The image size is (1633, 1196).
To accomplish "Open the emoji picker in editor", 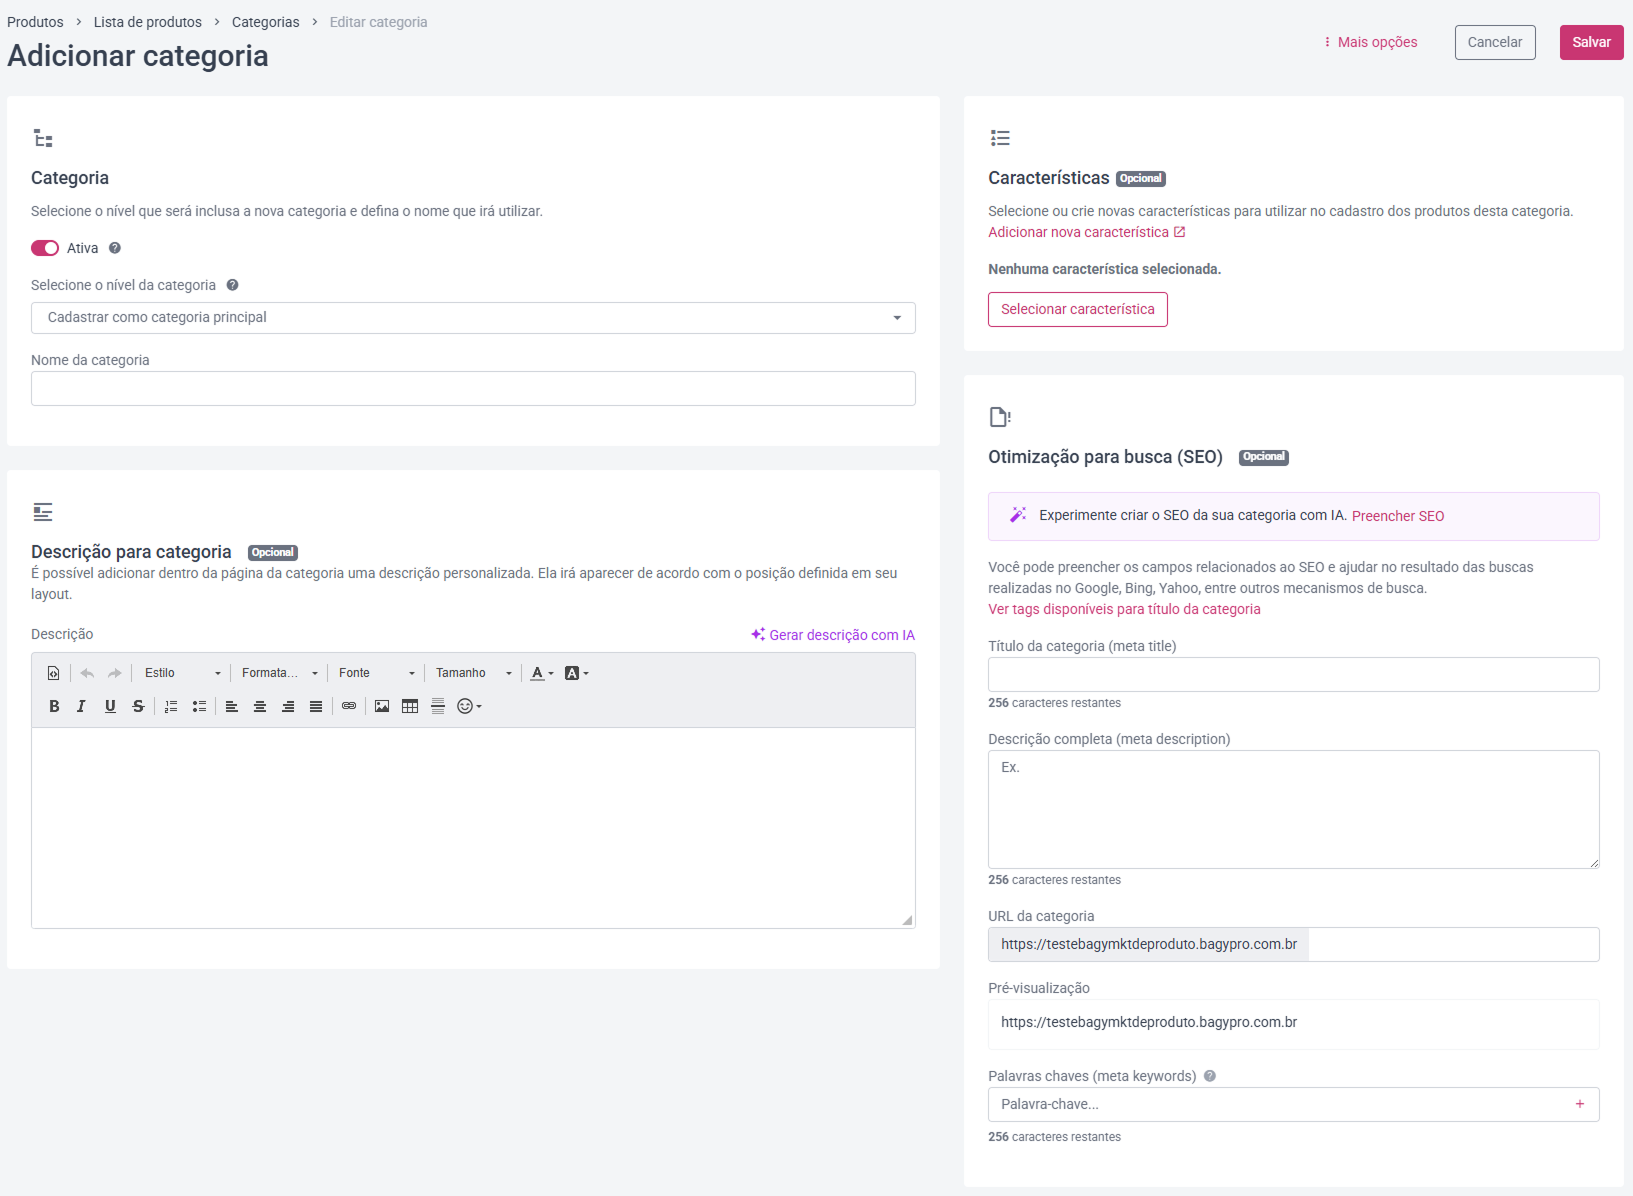I will pos(469,706).
